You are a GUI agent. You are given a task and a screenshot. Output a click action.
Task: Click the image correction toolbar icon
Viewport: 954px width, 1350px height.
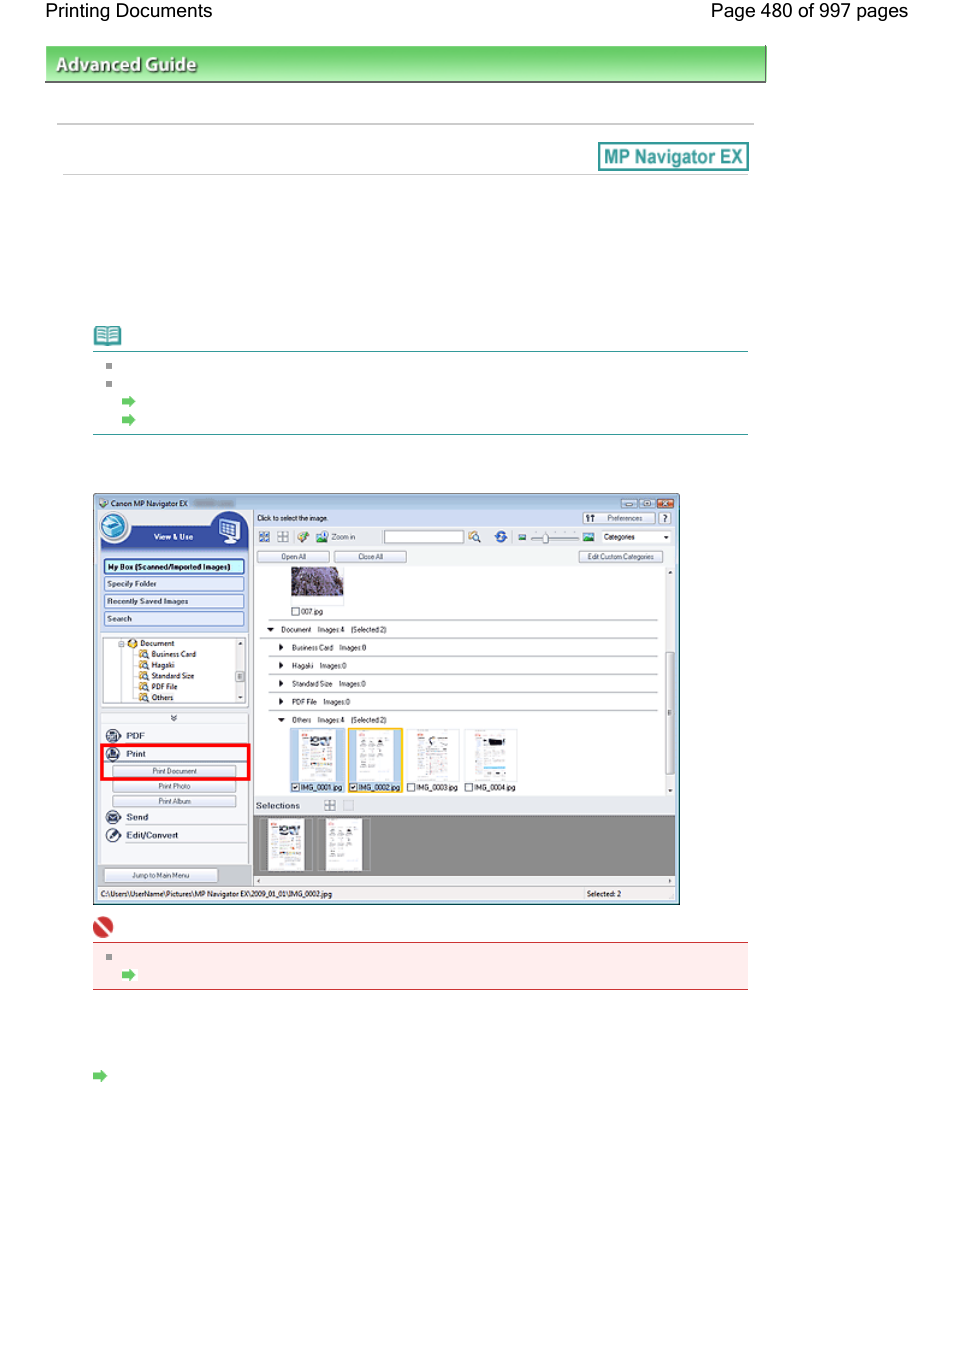(303, 537)
